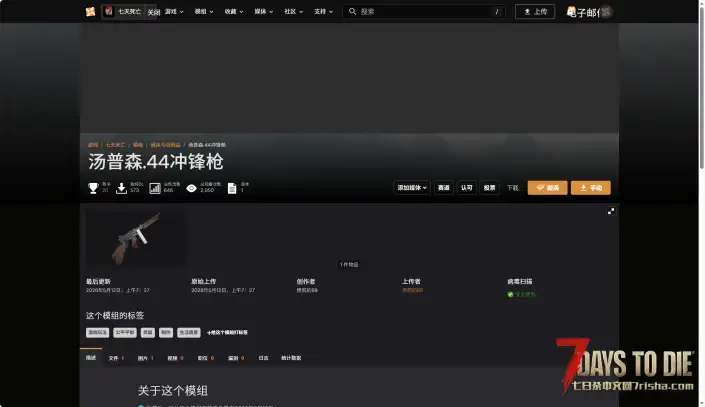Click the Nexus Mods logo icon
705x407 pixels.
click(x=90, y=12)
